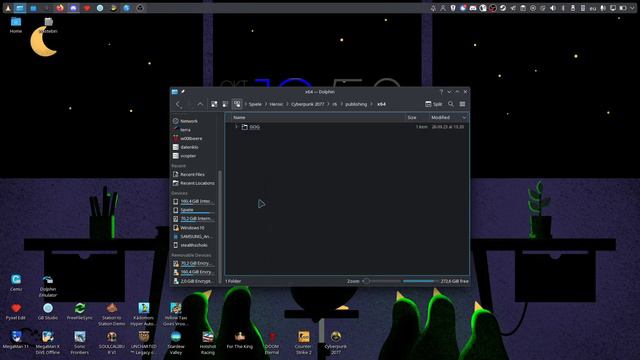Screen dimensions: 640x360
Task: Switch to icons view mode
Action: [214, 104]
